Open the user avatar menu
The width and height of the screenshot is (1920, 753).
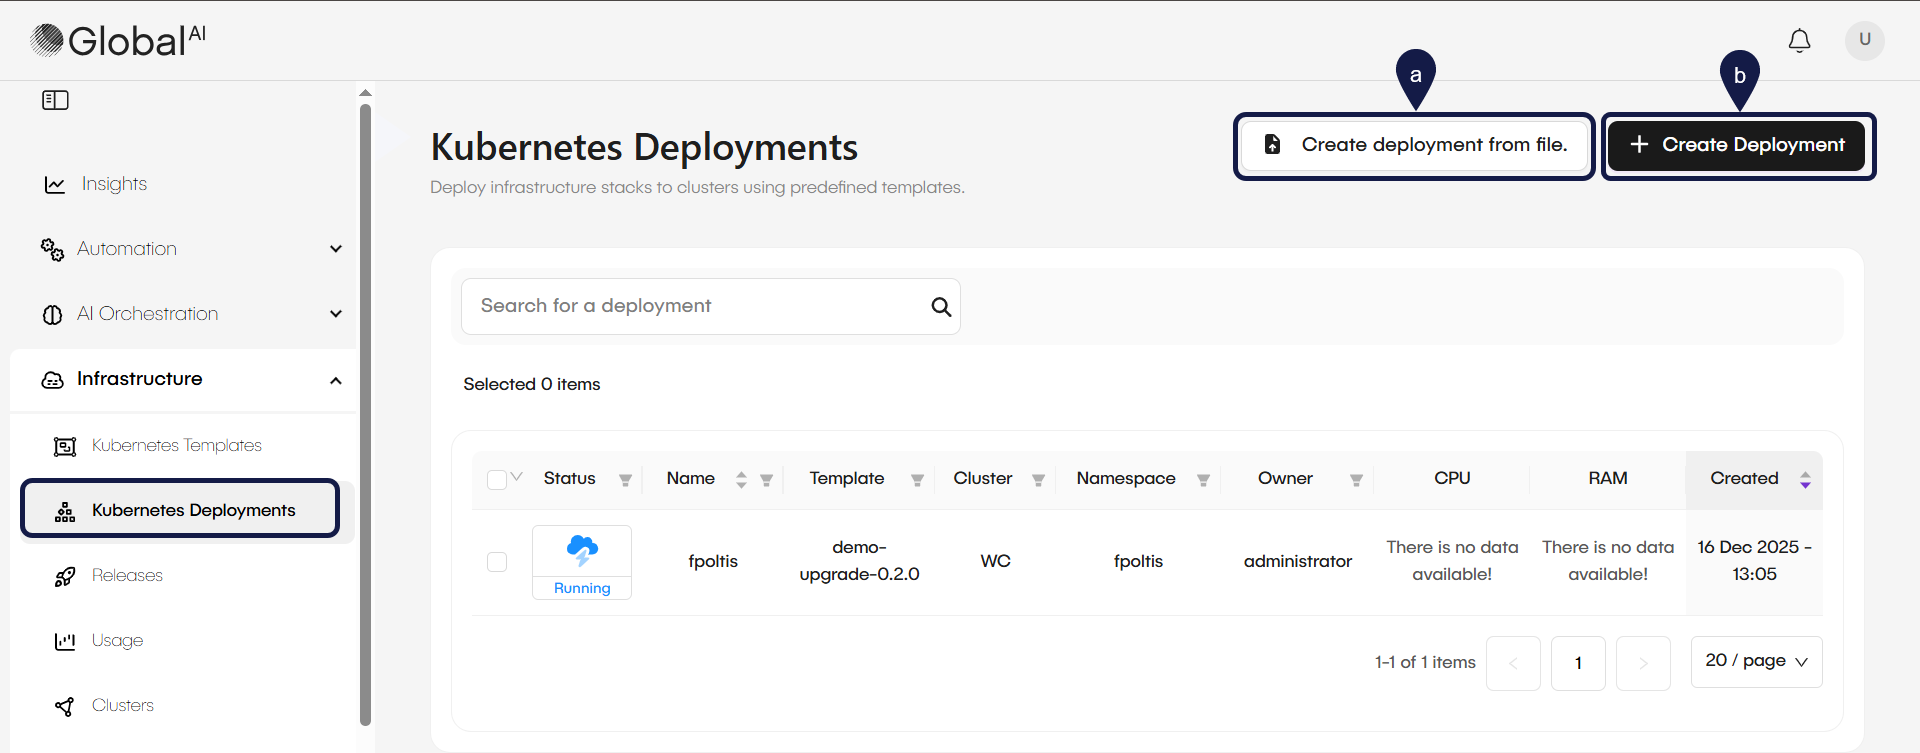[1864, 41]
